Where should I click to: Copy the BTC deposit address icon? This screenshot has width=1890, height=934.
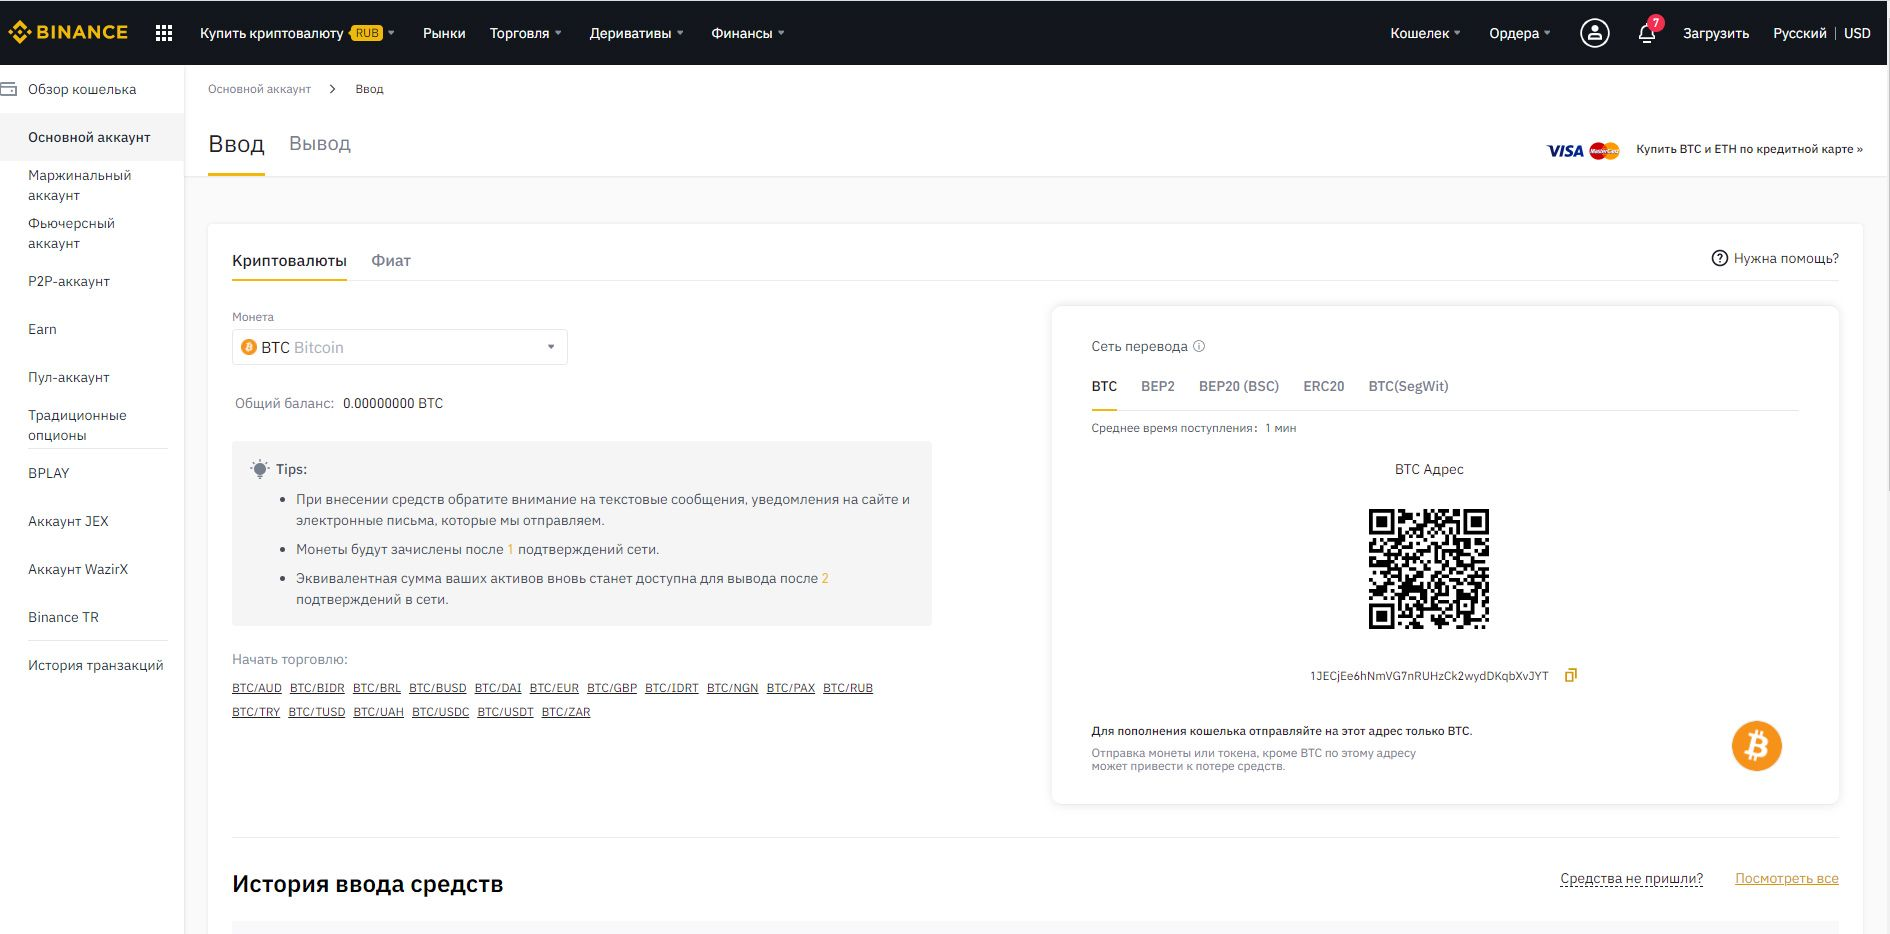pos(1570,675)
